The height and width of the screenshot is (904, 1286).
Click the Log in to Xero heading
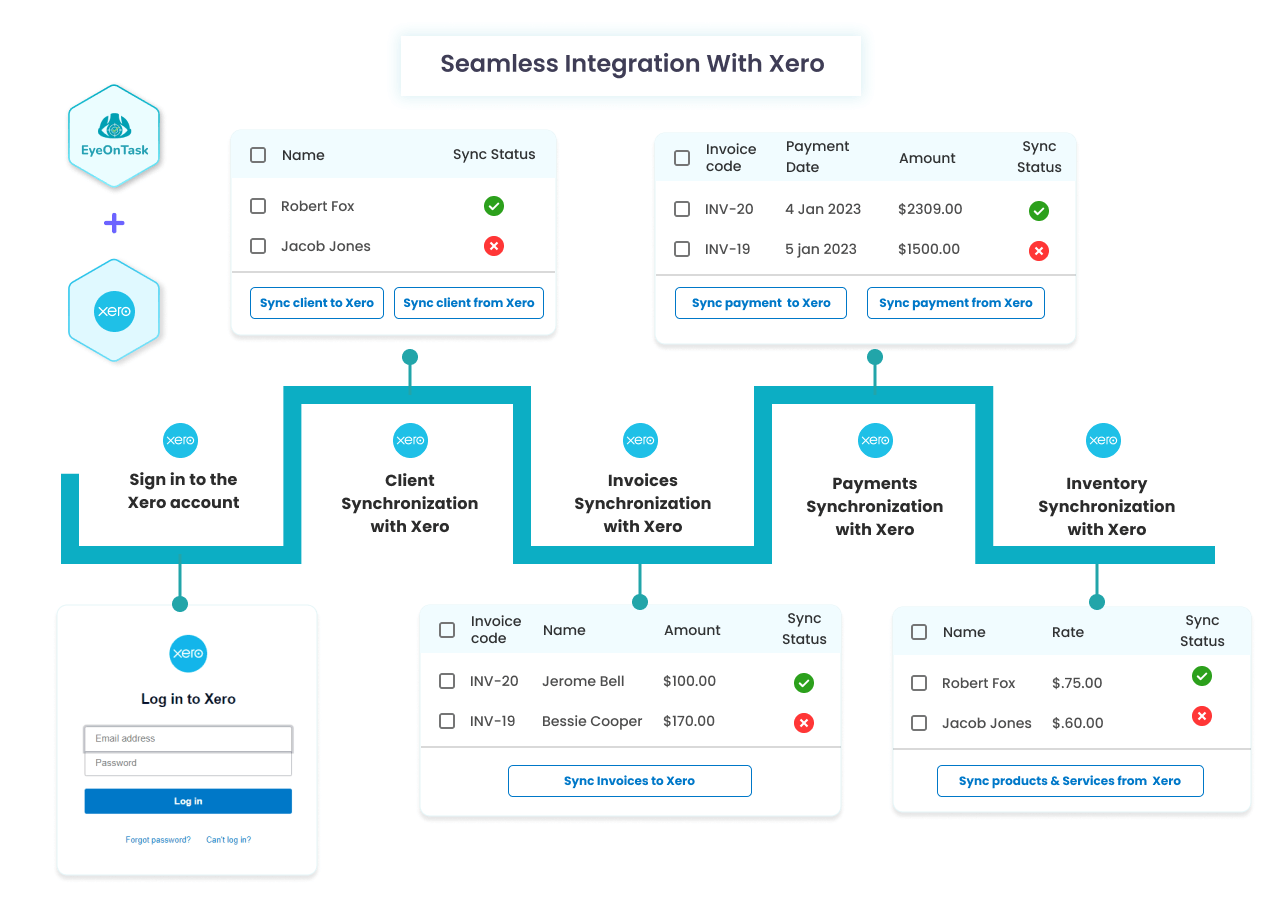point(188,699)
